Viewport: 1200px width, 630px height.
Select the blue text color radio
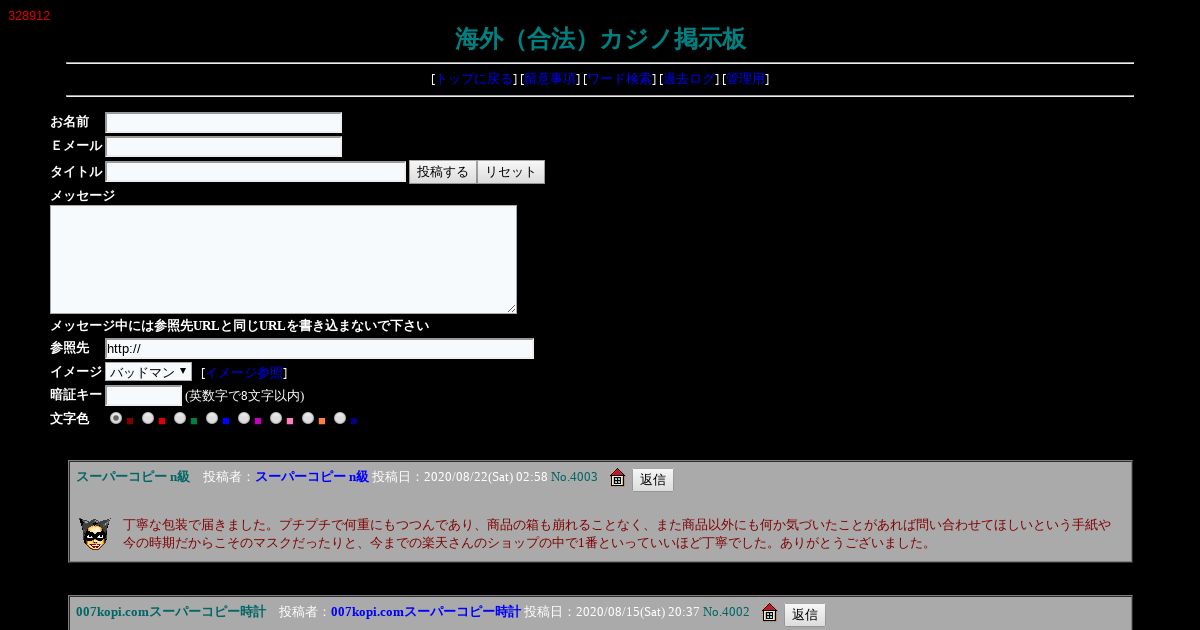(212, 418)
